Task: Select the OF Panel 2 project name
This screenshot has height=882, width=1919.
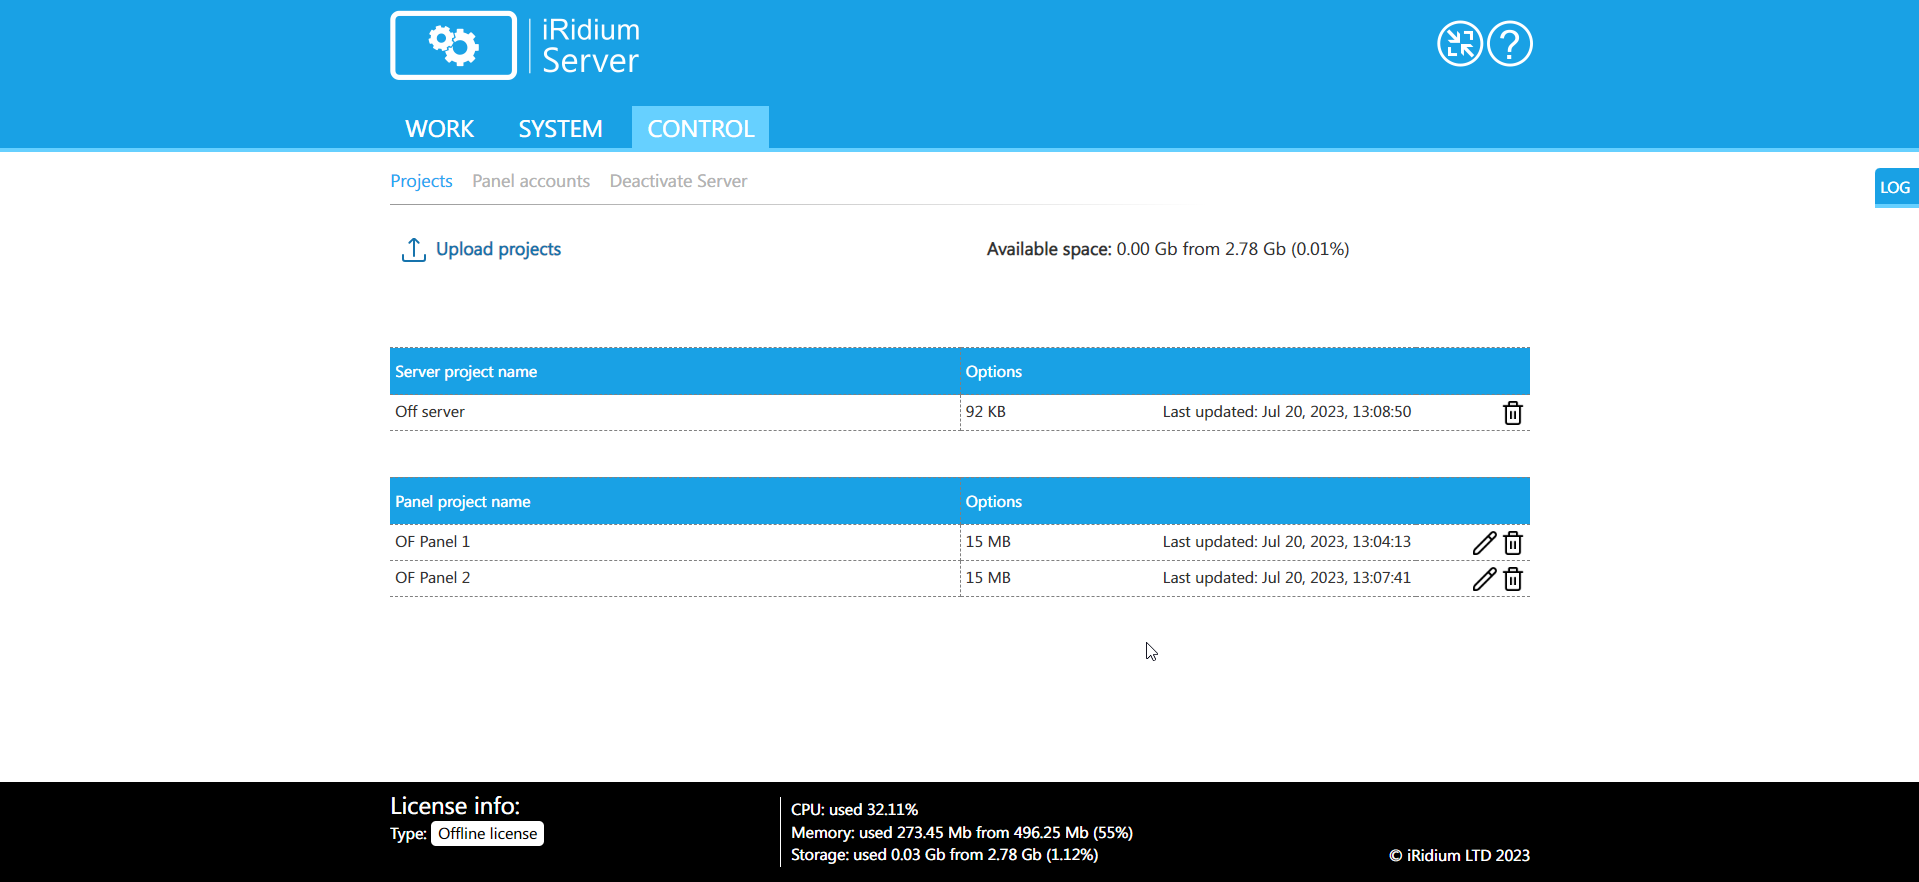Action: (x=432, y=578)
